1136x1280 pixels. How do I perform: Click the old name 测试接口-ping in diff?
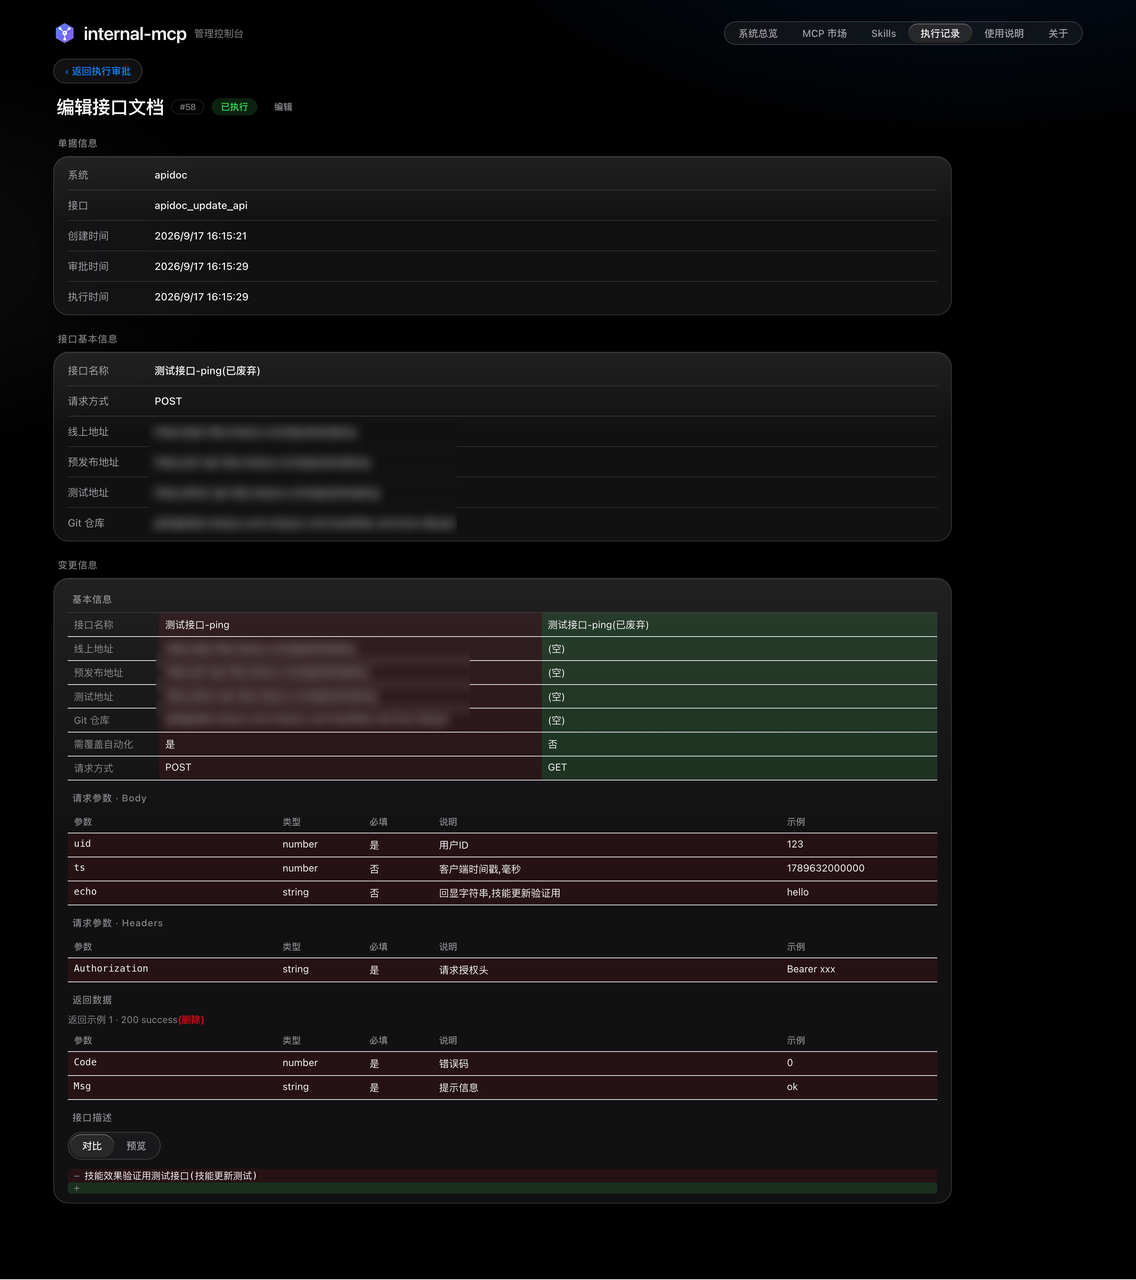point(197,625)
